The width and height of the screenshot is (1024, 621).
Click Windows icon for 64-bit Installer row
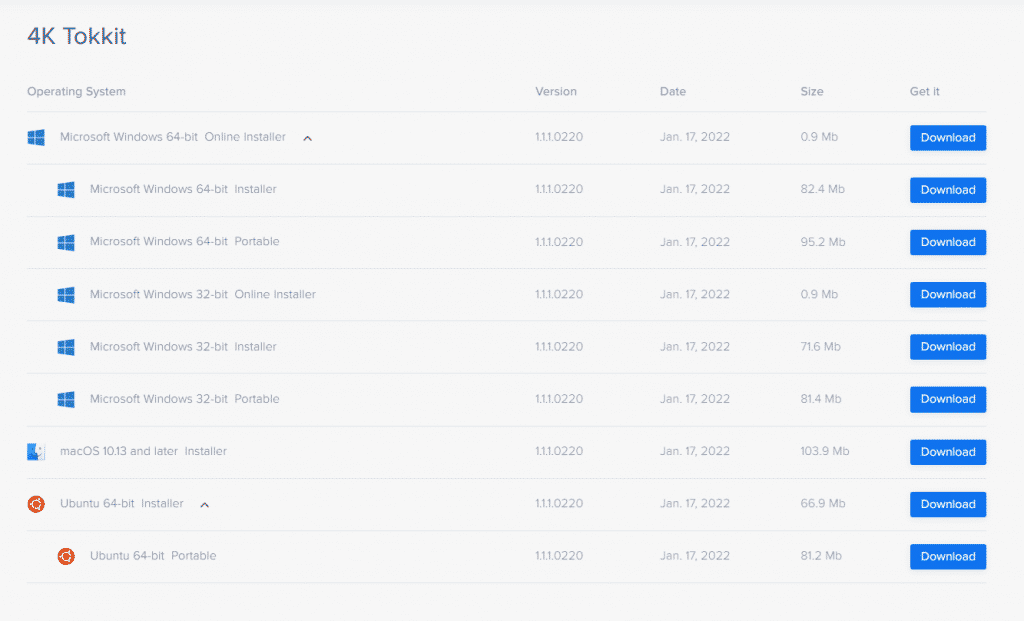tap(66, 190)
